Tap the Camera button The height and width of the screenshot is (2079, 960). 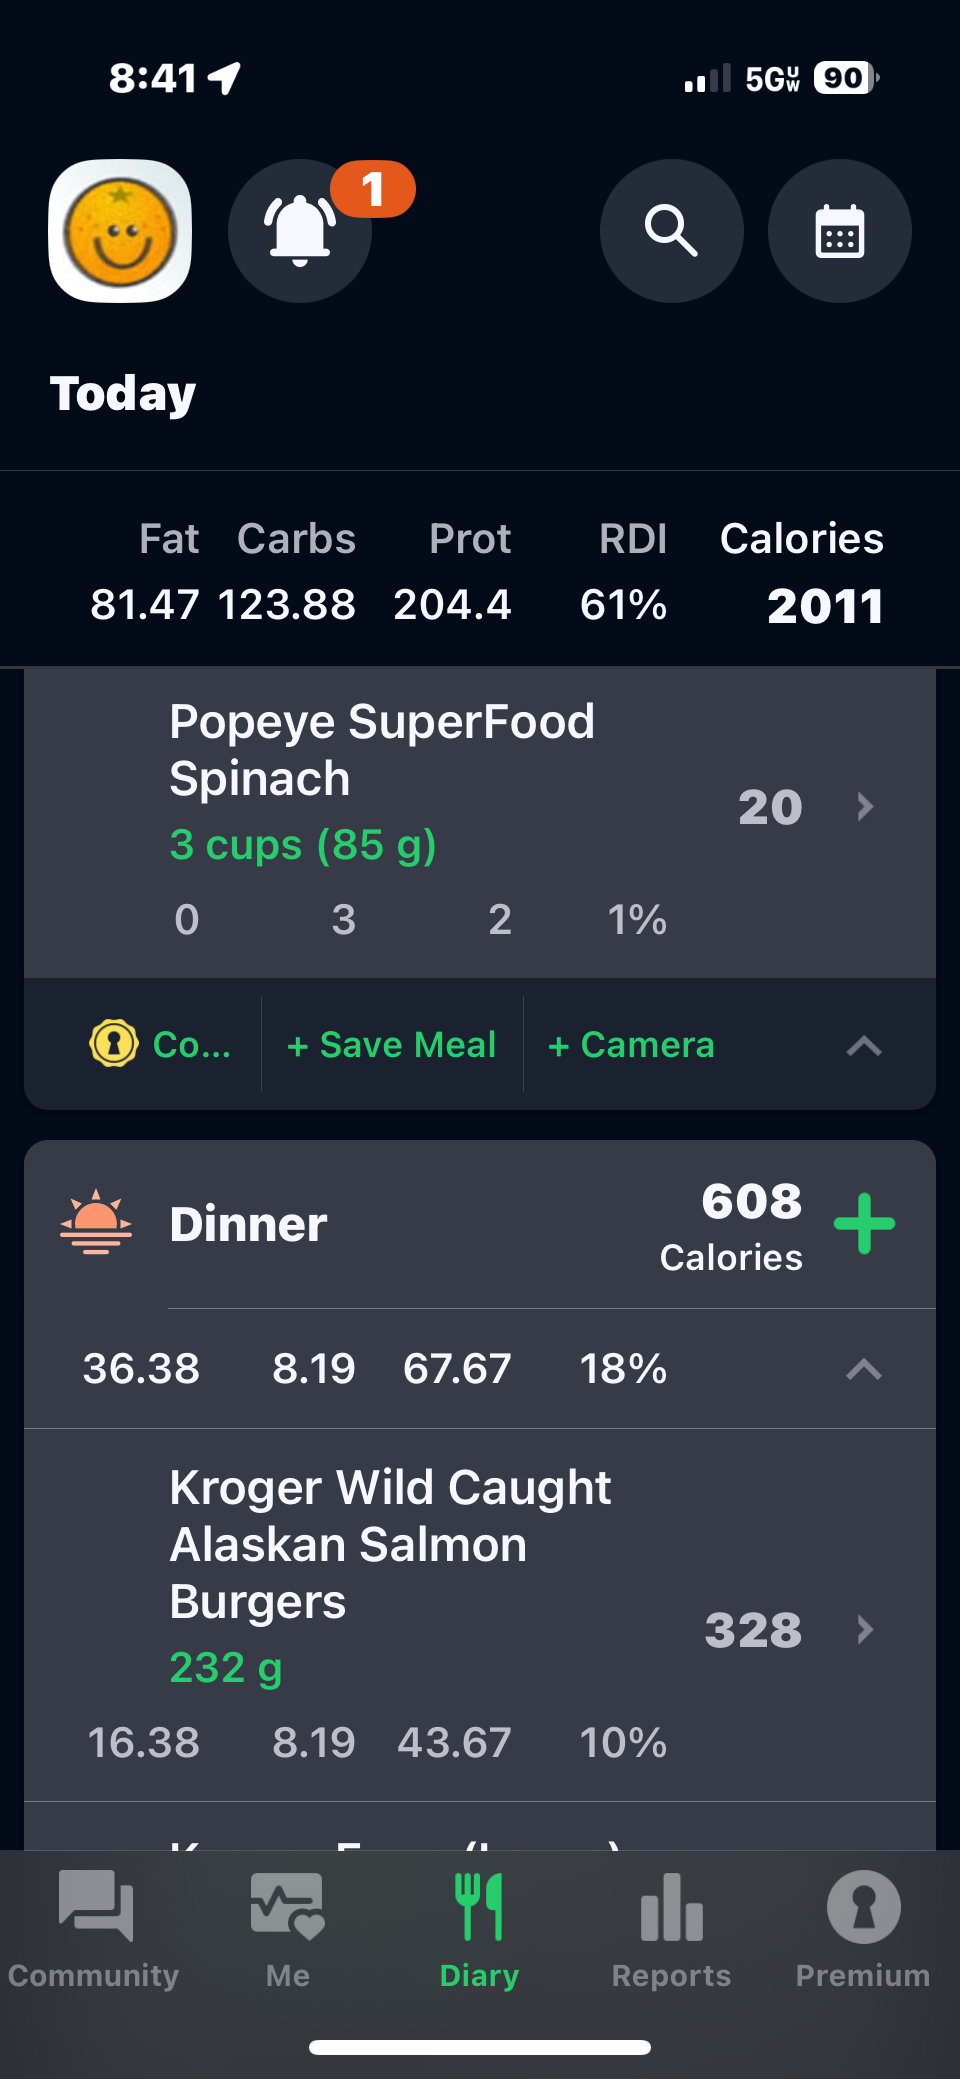point(631,1045)
